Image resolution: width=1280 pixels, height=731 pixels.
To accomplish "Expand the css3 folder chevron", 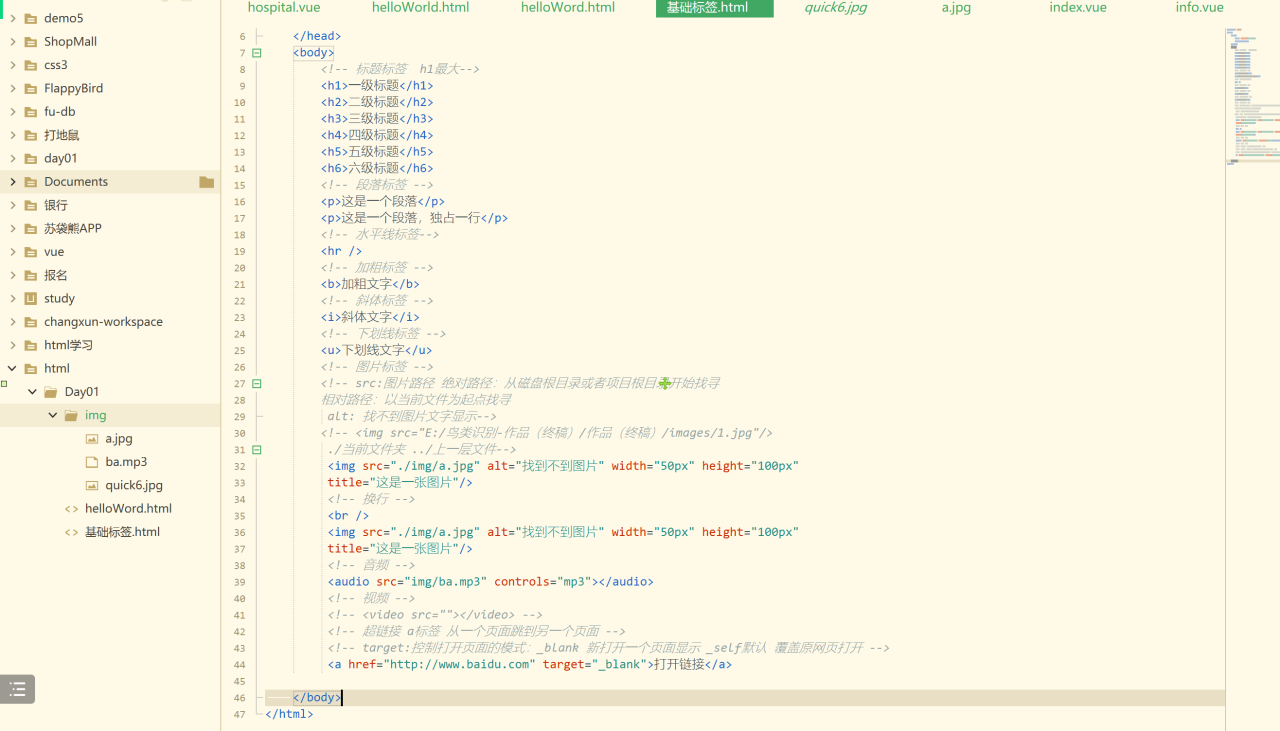I will click(12, 65).
